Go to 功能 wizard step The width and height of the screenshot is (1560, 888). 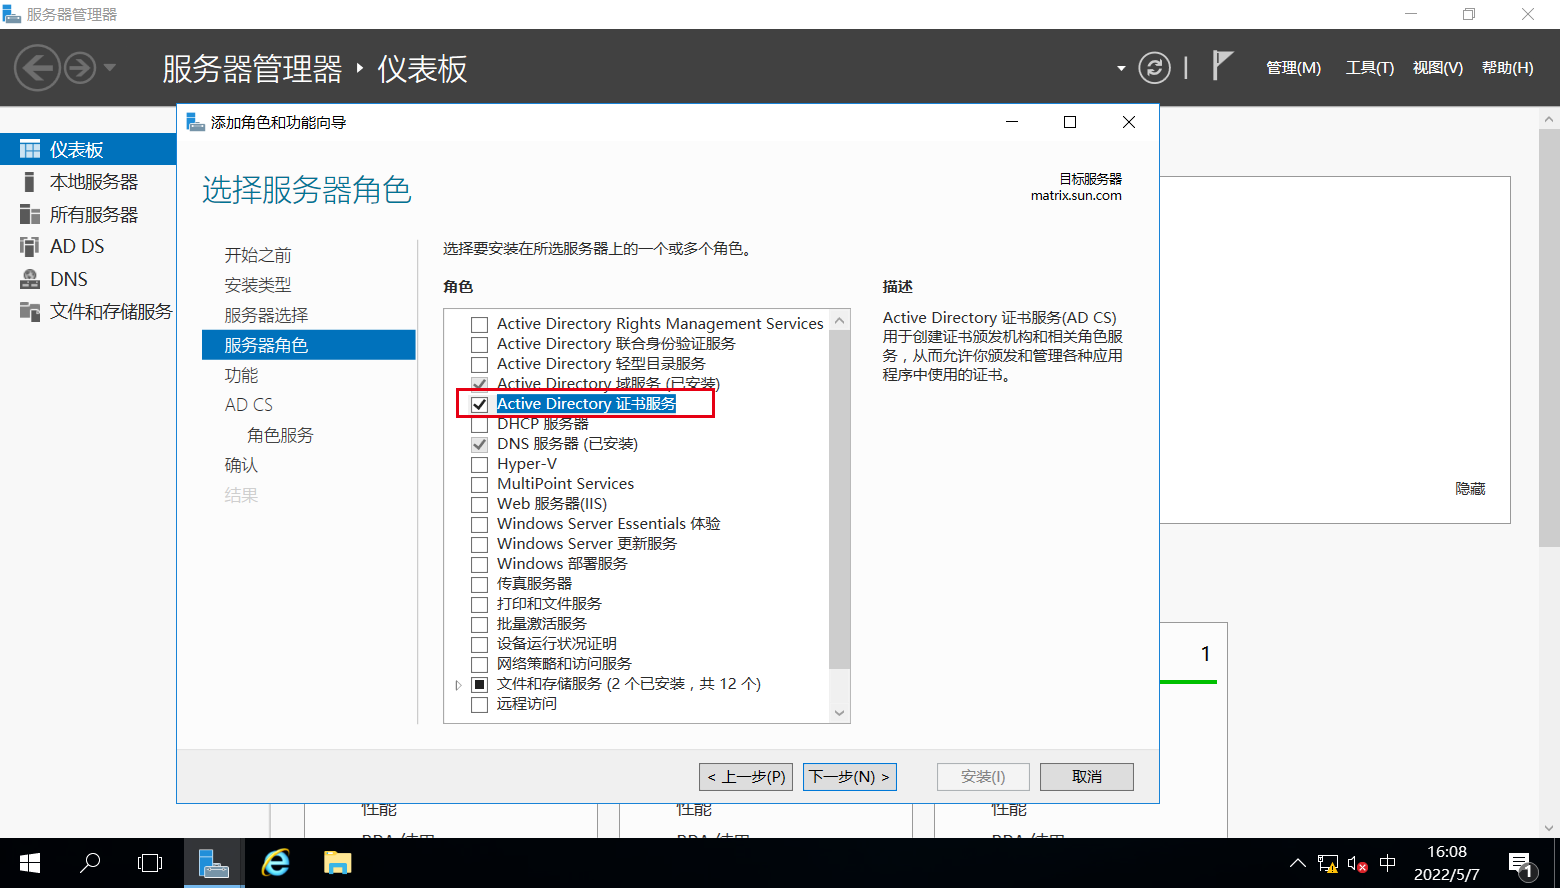click(x=241, y=375)
